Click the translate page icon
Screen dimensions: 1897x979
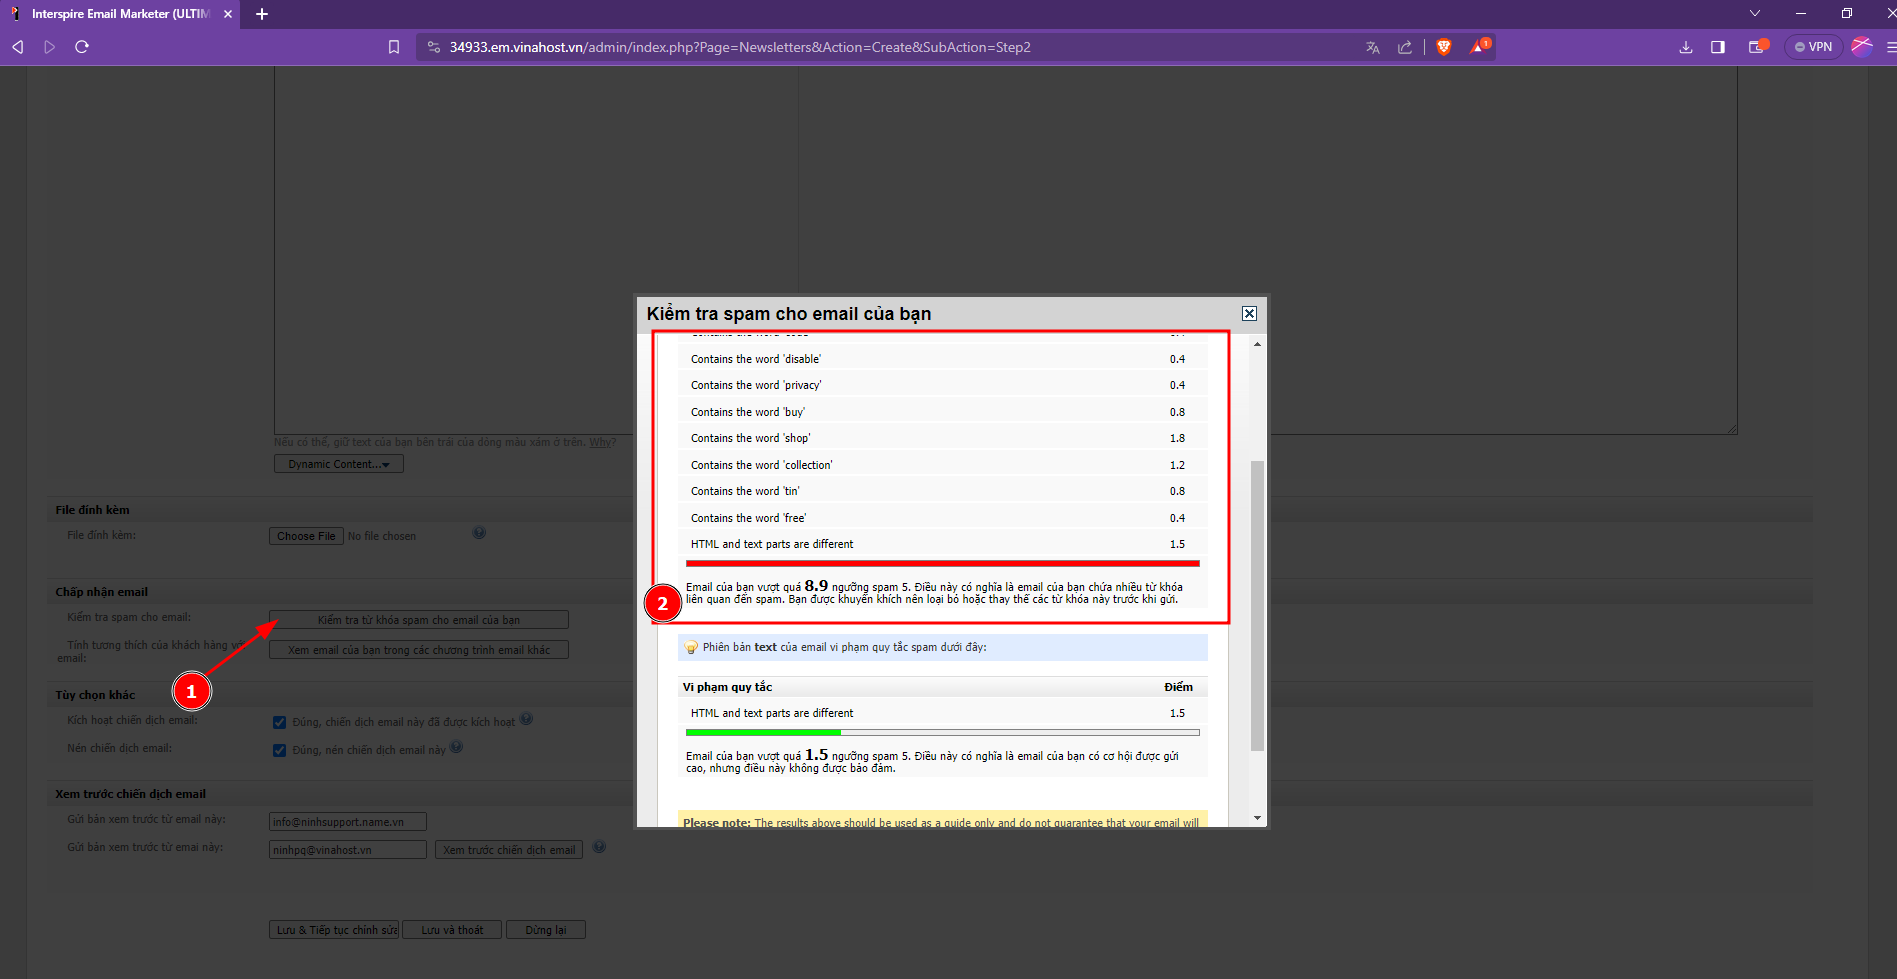(x=1372, y=47)
